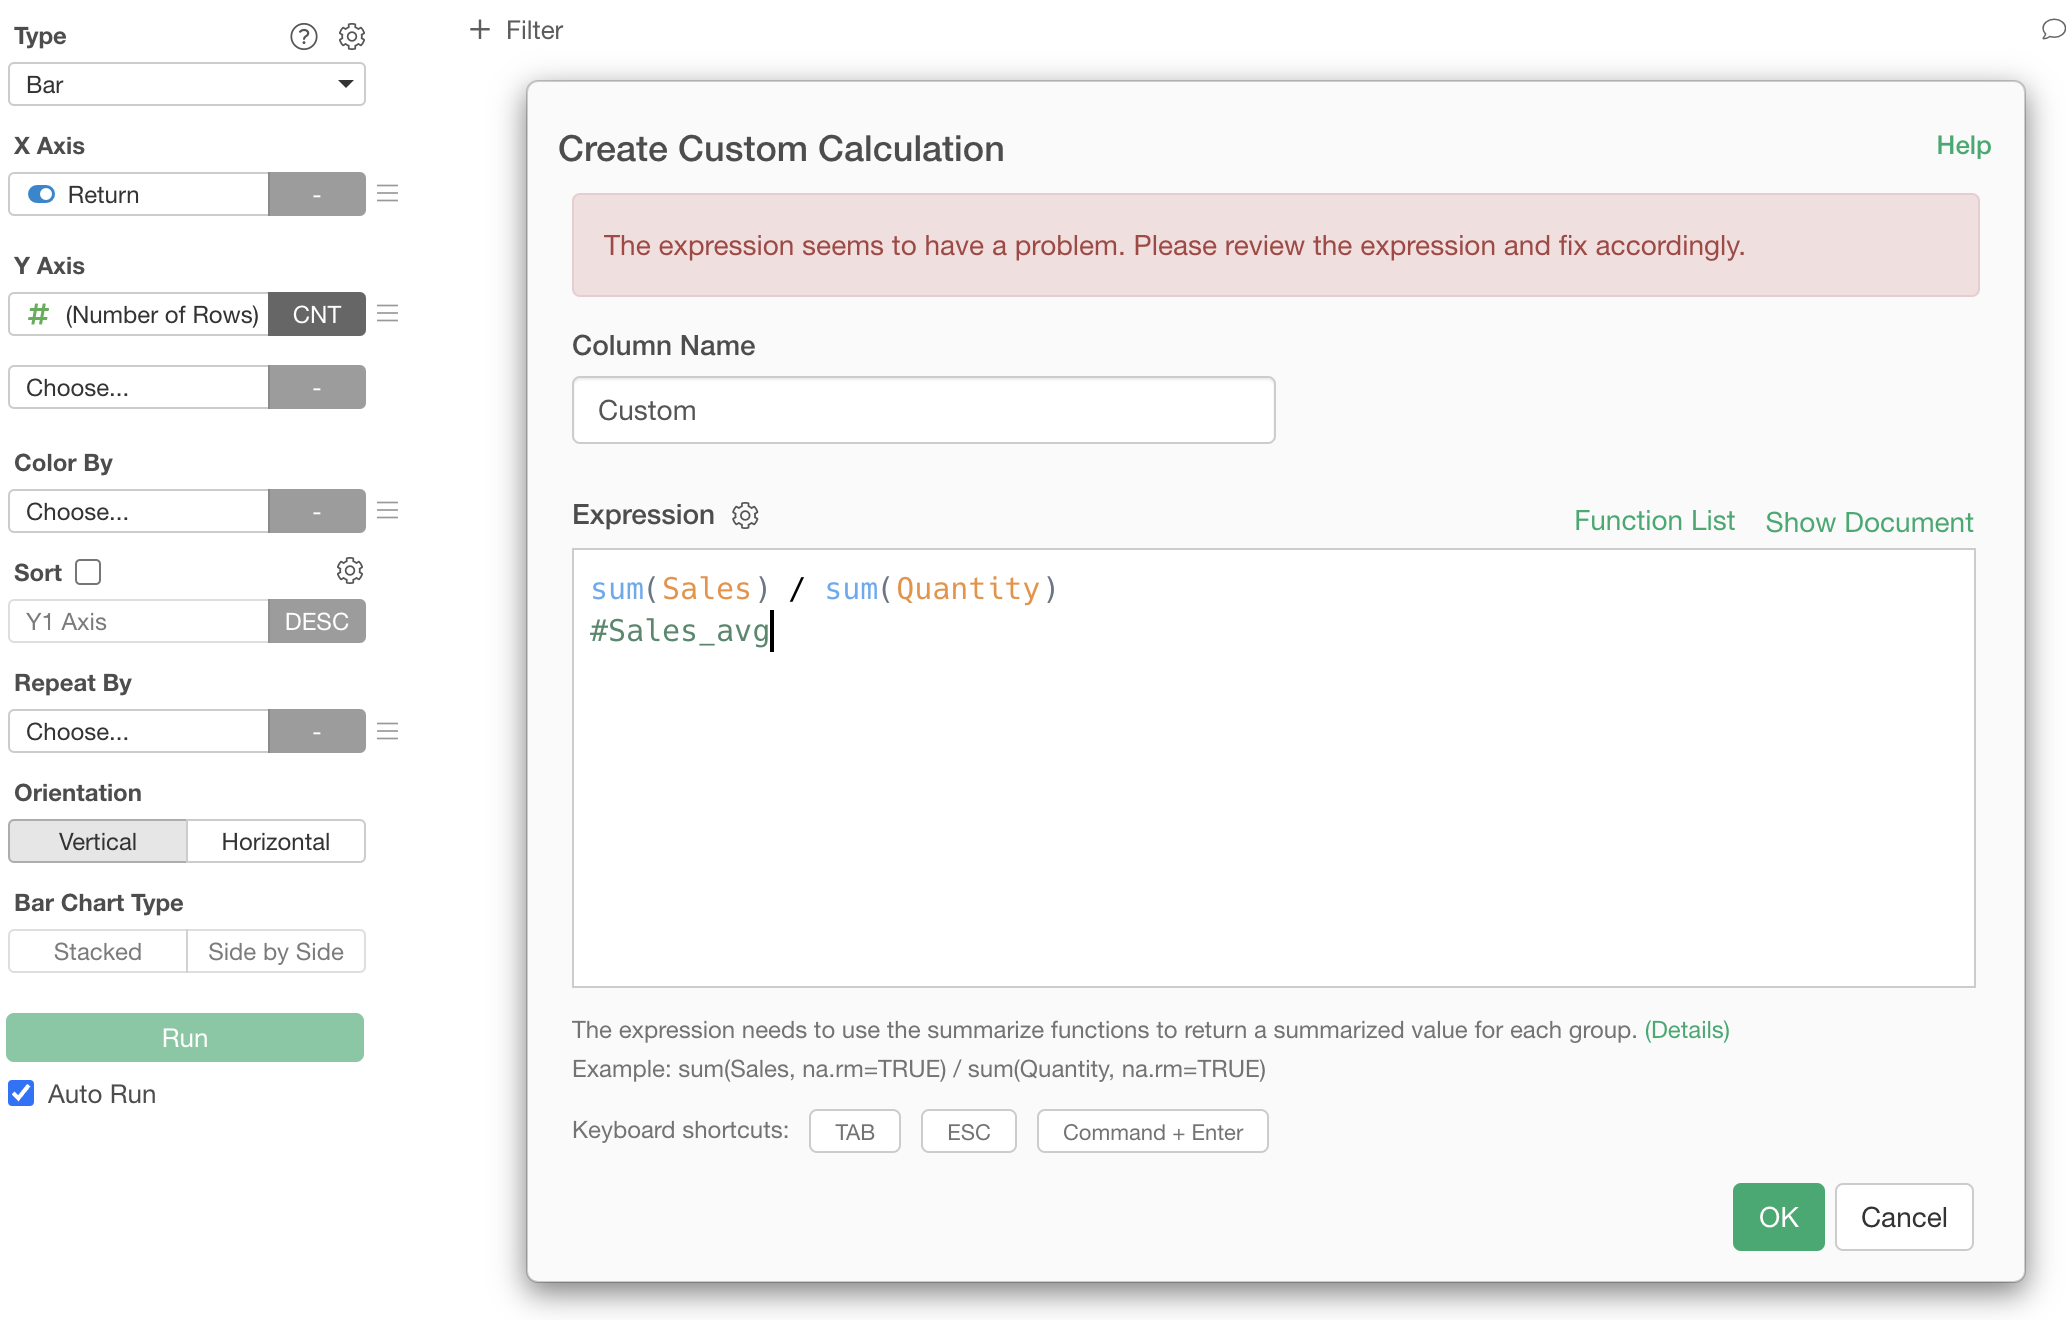Choose Side by Side bar type
The height and width of the screenshot is (1320, 2066).
click(276, 951)
